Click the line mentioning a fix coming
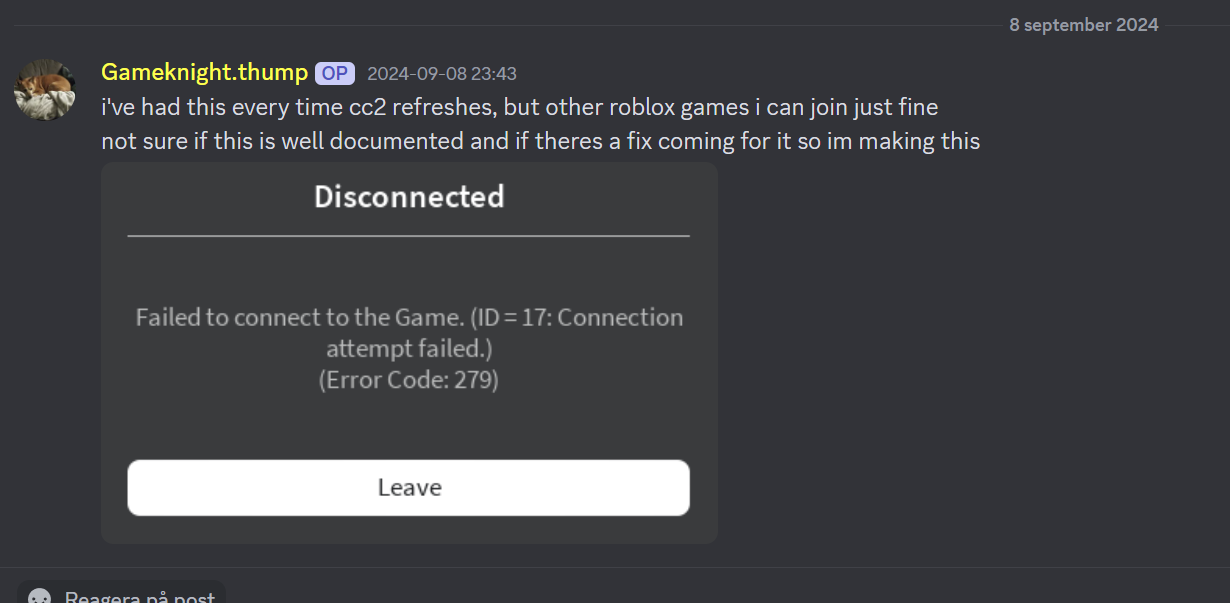This screenshot has height=603, width=1230. [540, 140]
